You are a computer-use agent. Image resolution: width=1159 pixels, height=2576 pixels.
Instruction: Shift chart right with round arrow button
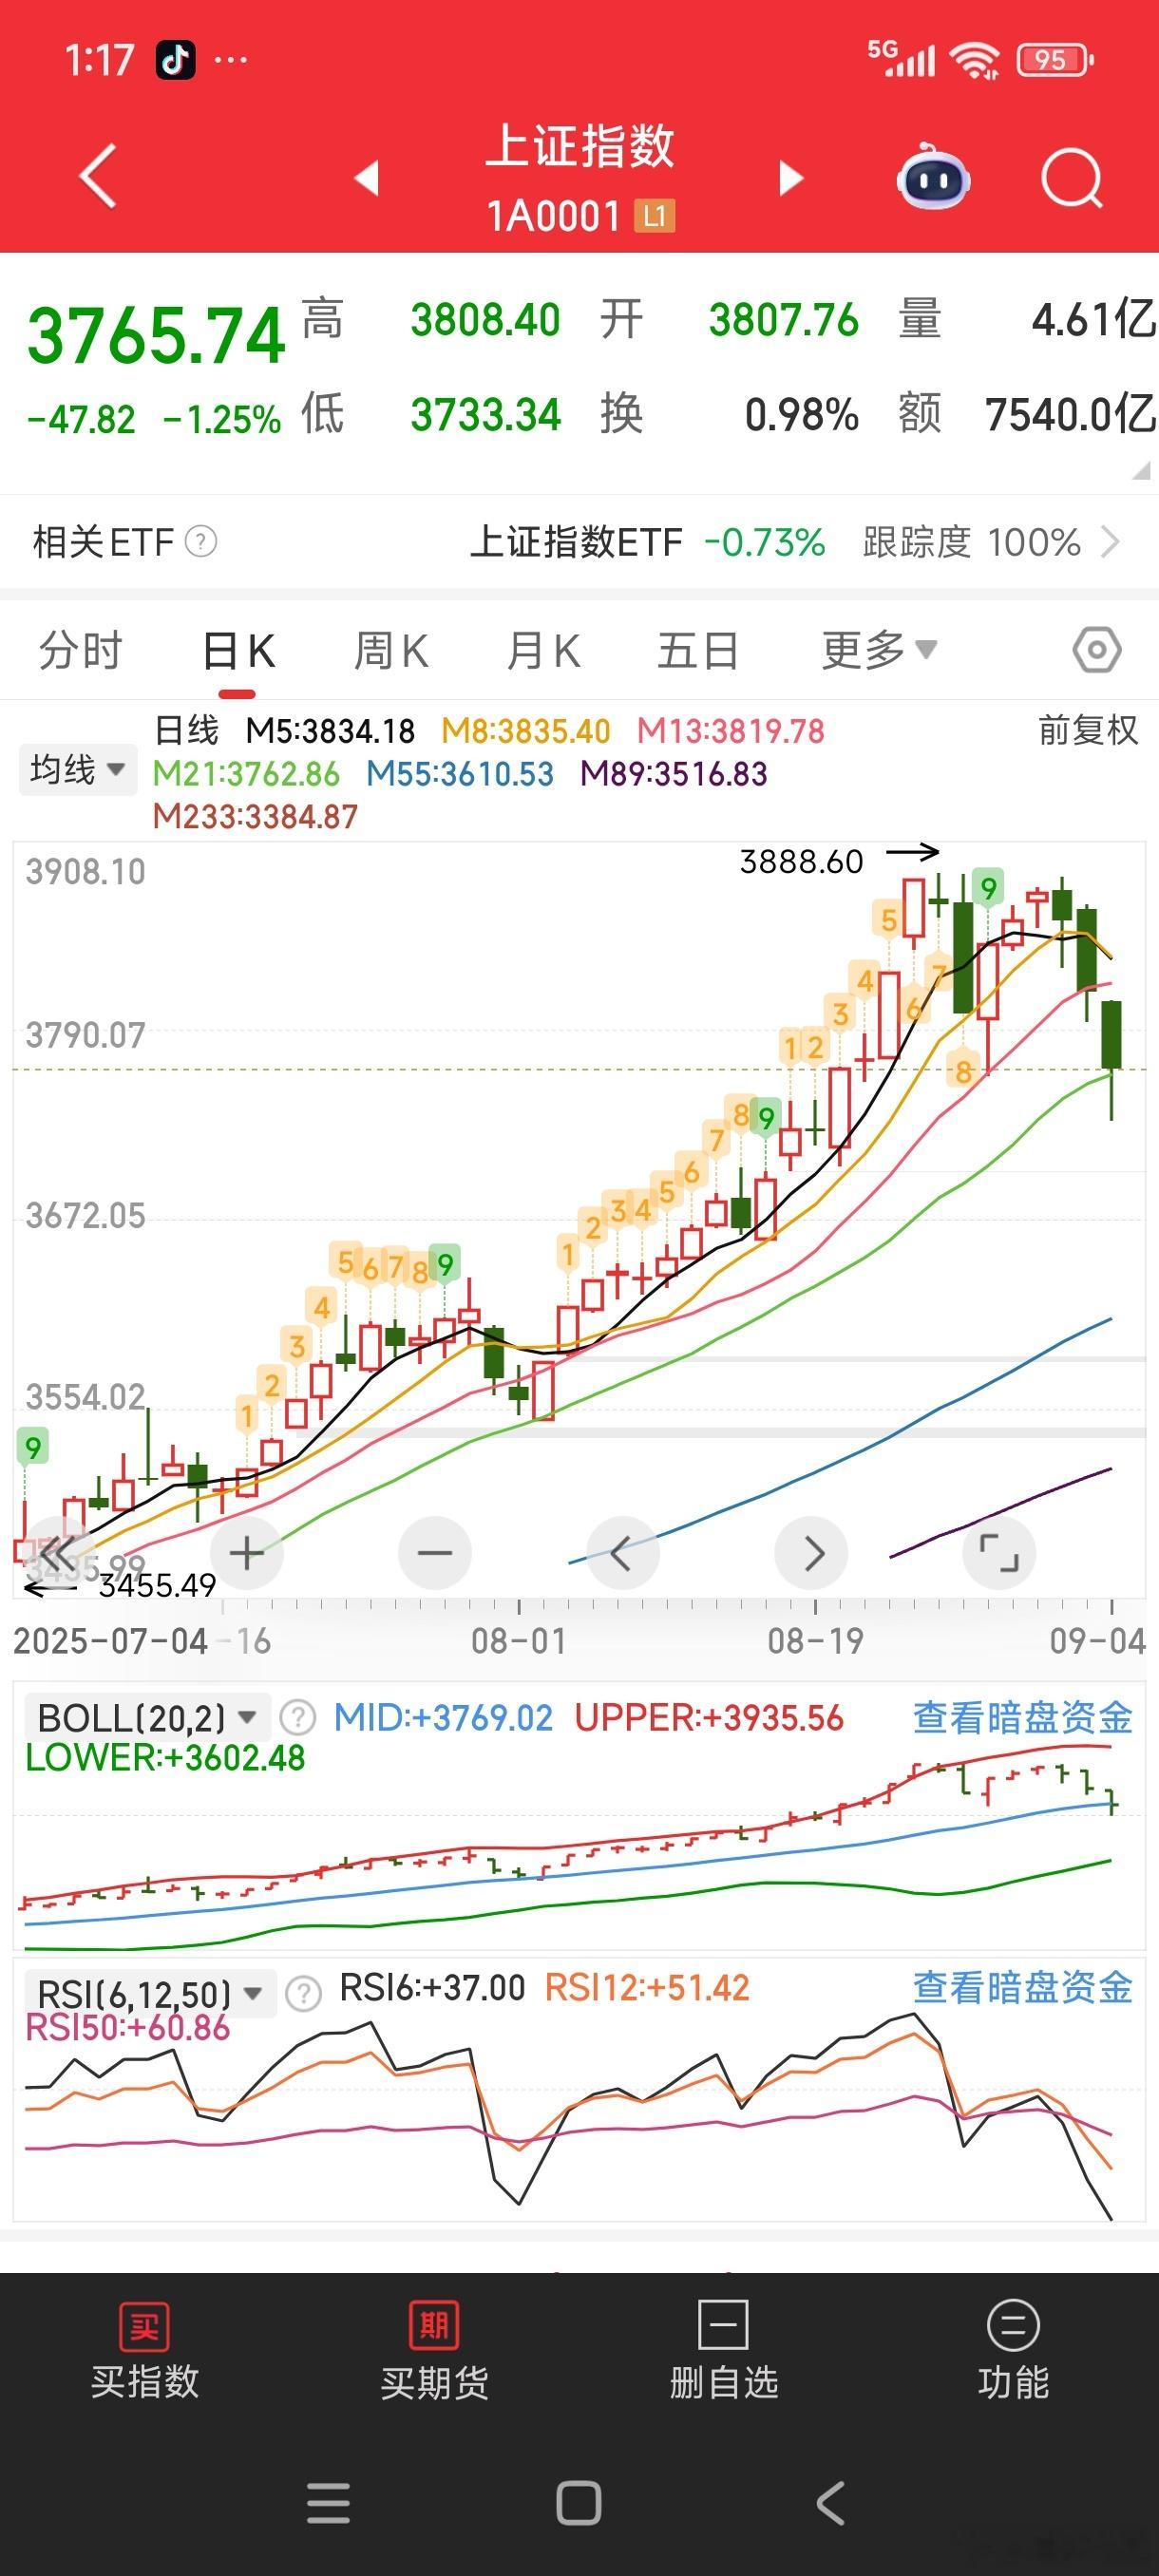click(x=811, y=1553)
